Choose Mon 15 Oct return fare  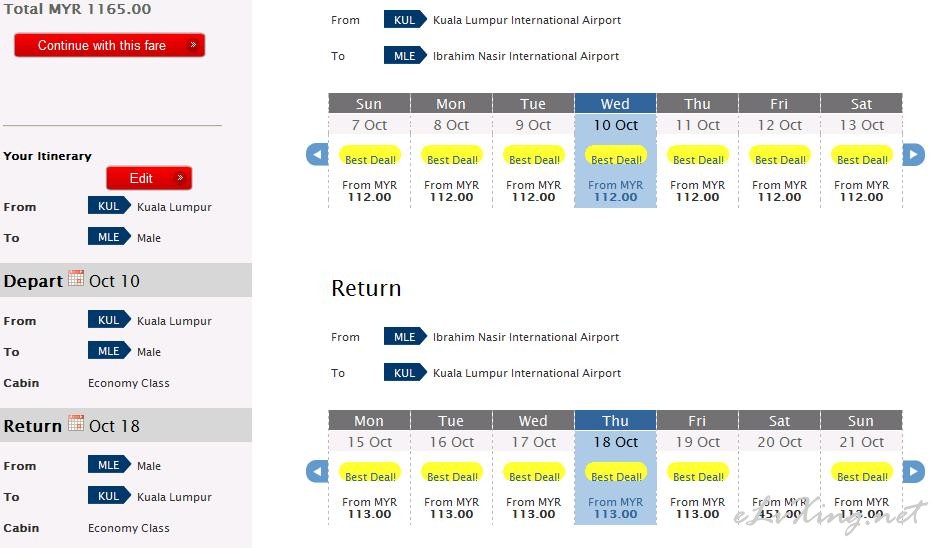tap(369, 508)
